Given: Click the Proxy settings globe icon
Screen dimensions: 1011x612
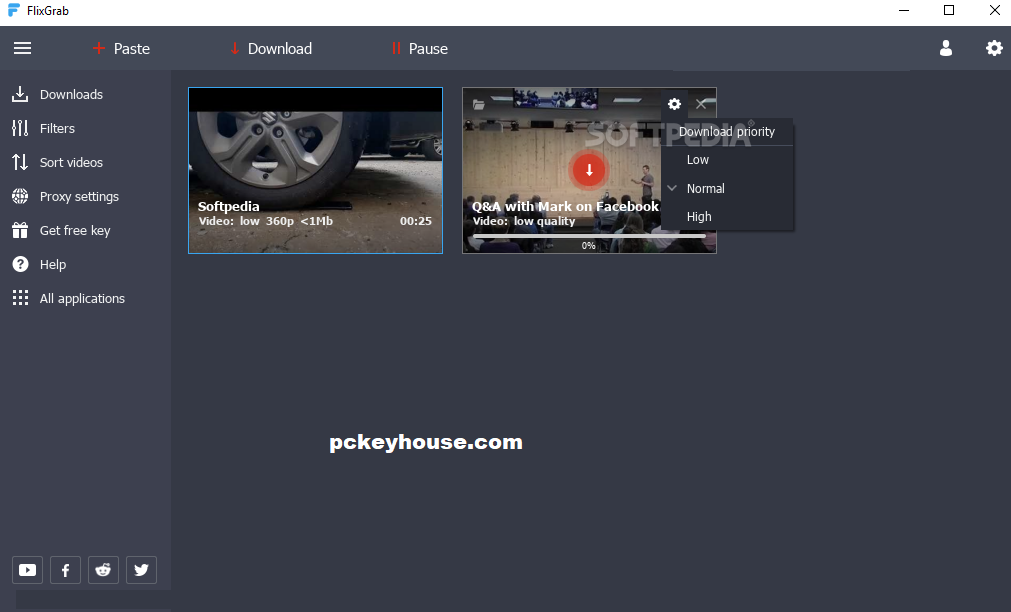Looking at the screenshot, I should (20, 196).
